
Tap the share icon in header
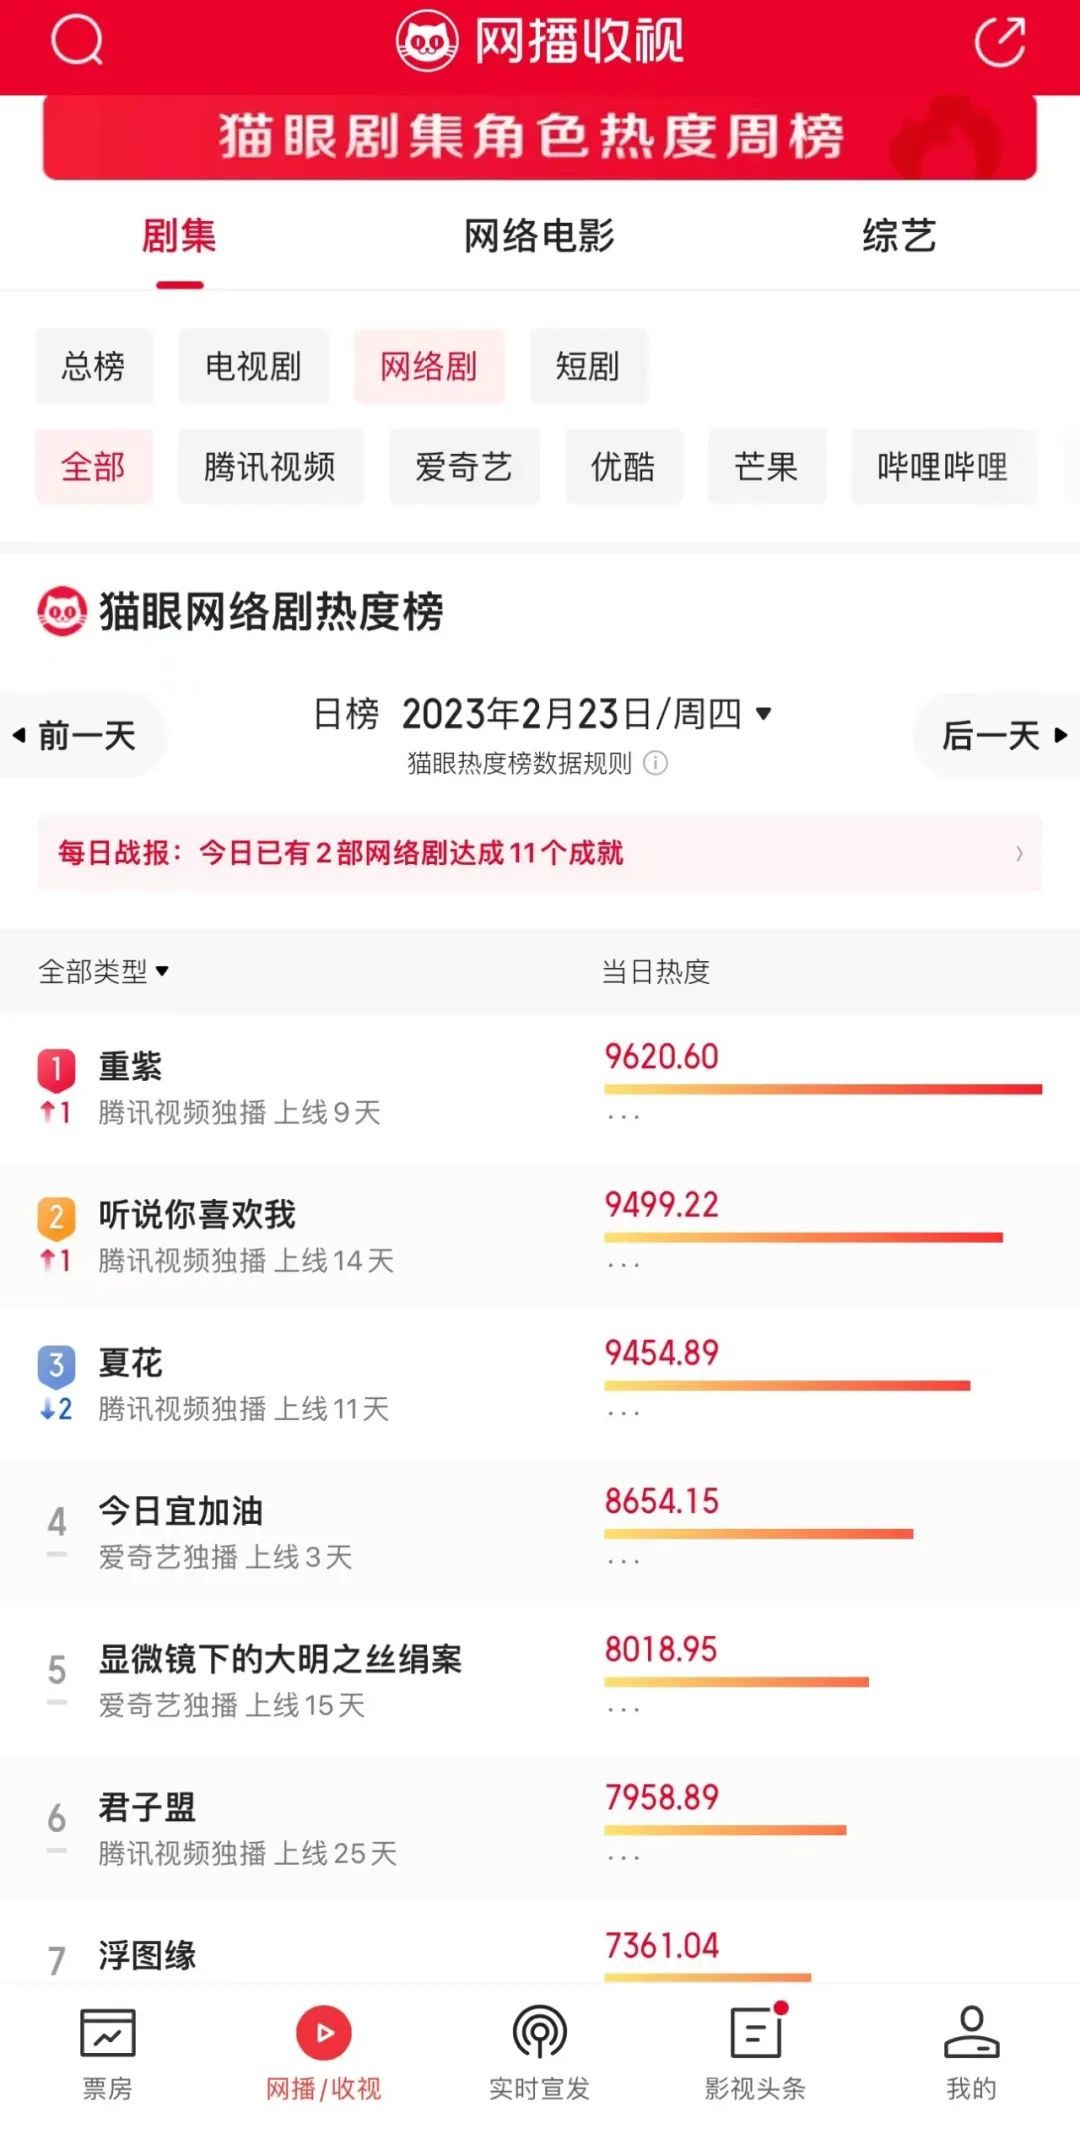coord(1000,42)
